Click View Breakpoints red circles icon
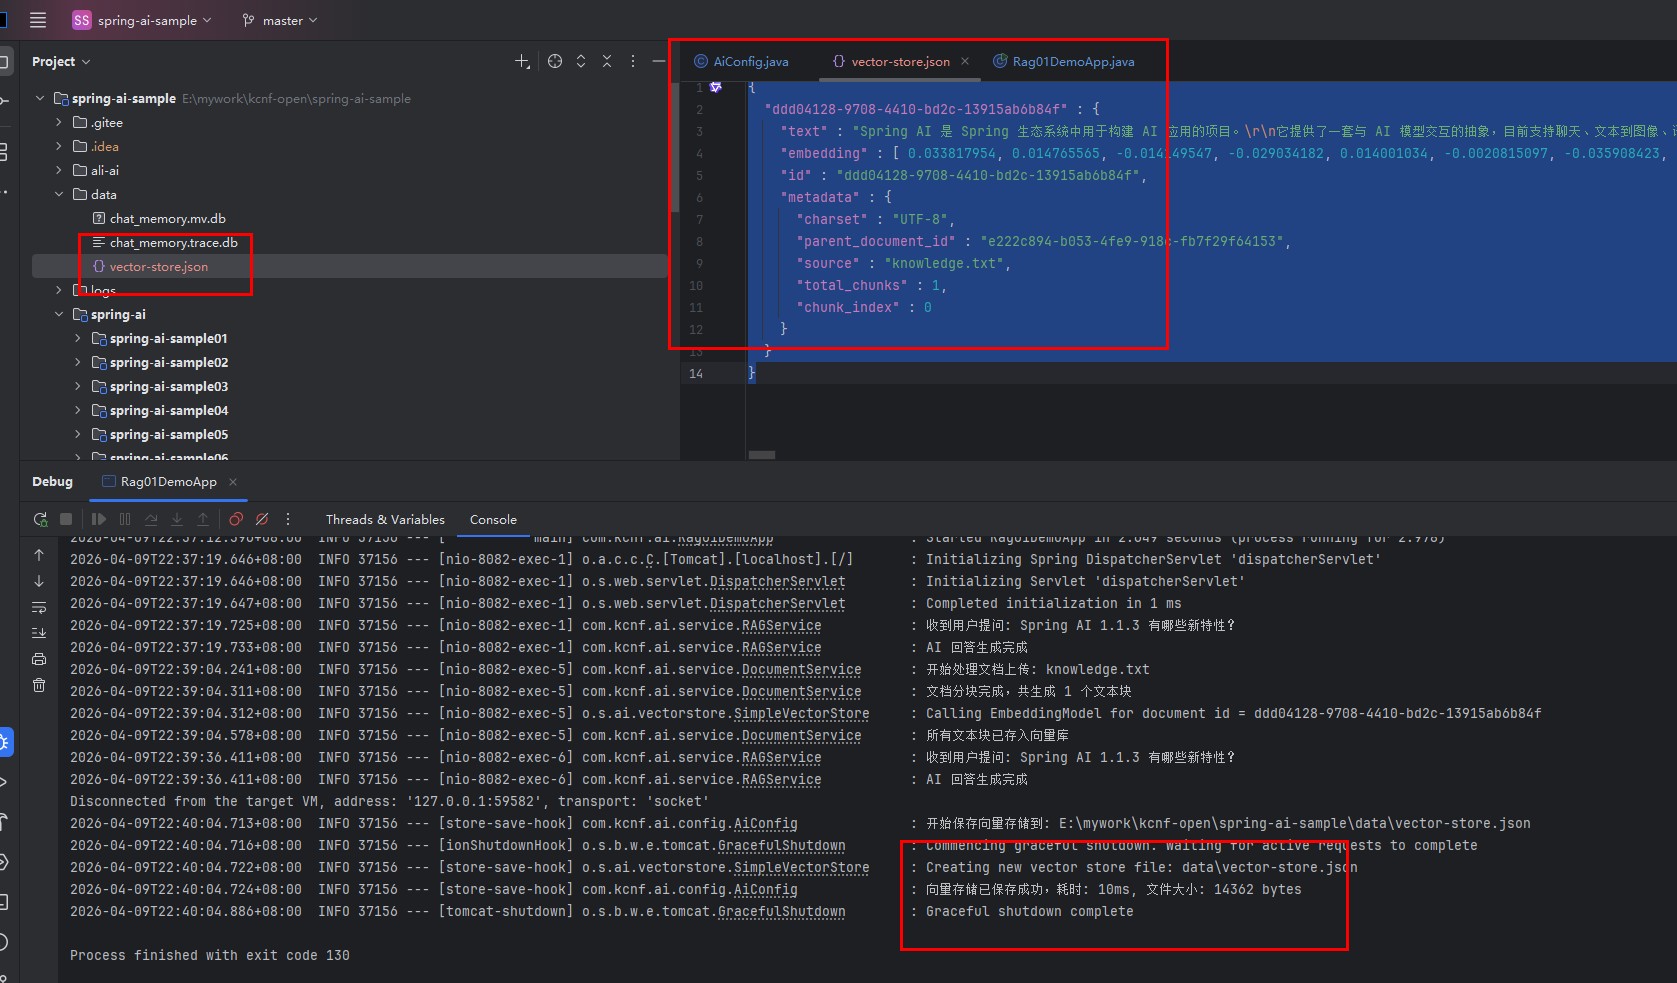The width and height of the screenshot is (1677, 983). point(236,519)
